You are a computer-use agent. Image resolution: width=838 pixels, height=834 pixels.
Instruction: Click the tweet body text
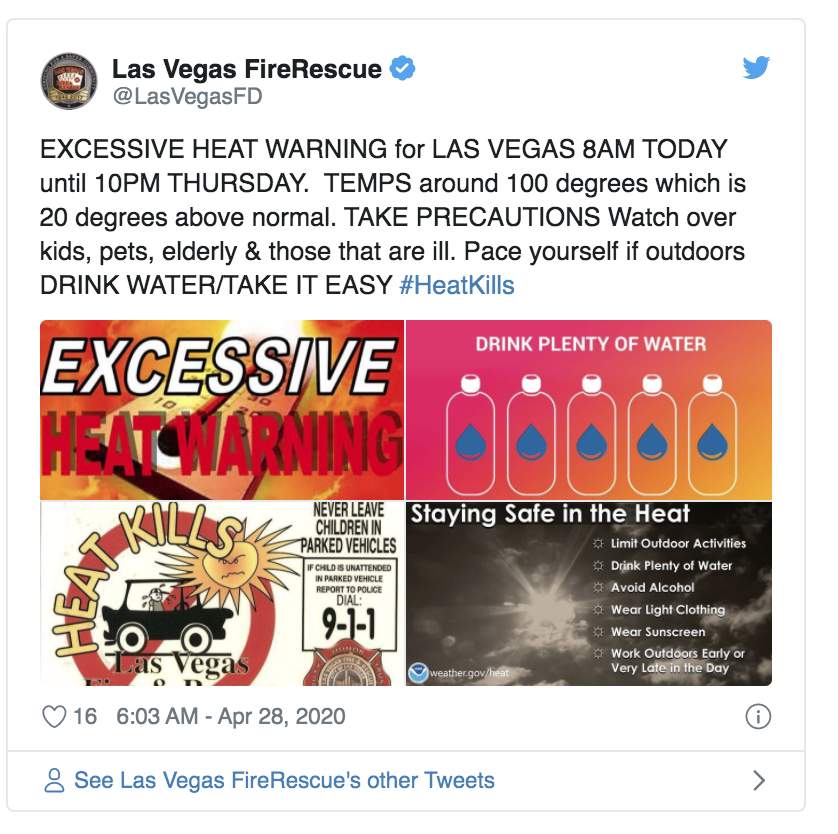(393, 217)
